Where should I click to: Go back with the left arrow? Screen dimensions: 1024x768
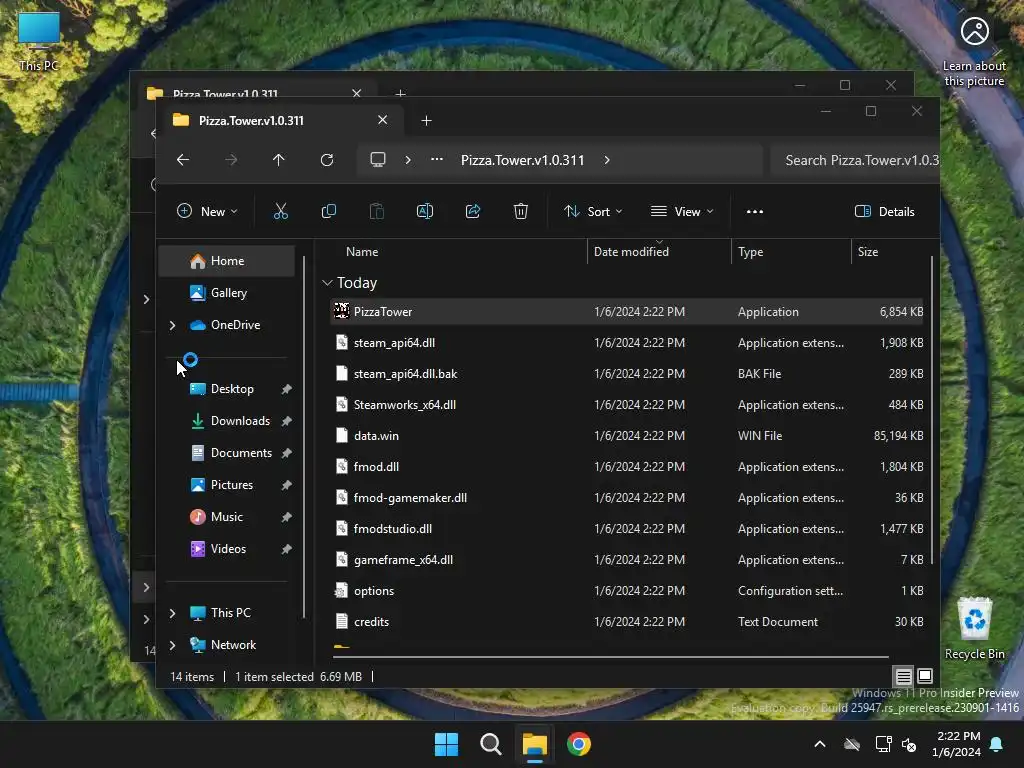183,160
